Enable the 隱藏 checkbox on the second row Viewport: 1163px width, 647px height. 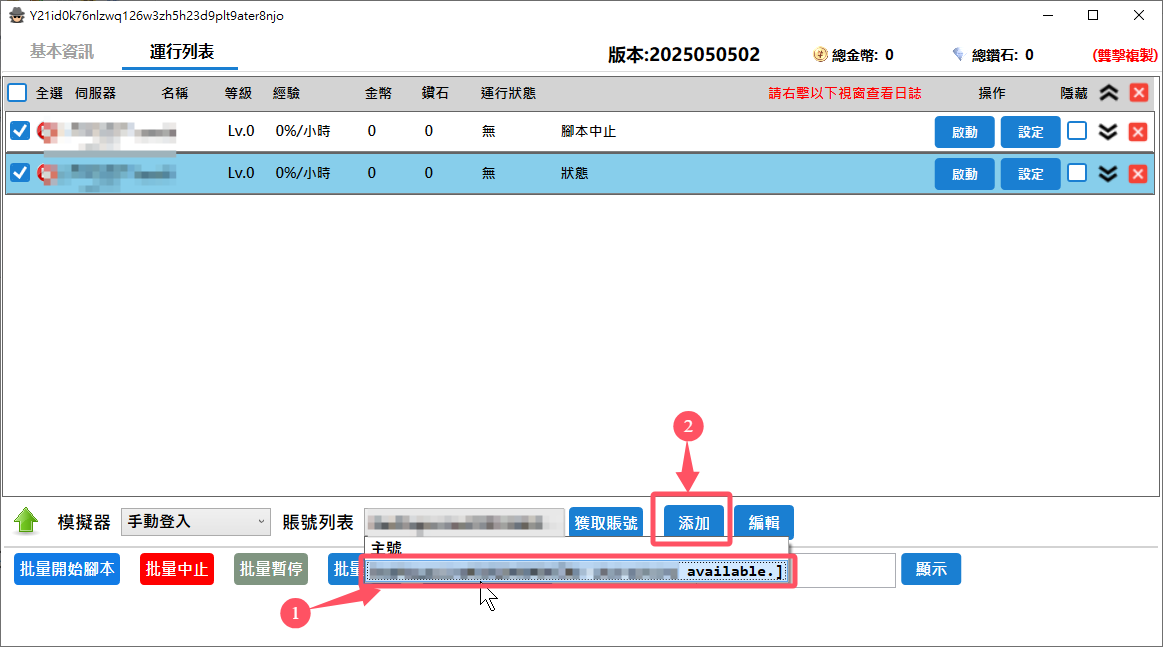point(1077,173)
